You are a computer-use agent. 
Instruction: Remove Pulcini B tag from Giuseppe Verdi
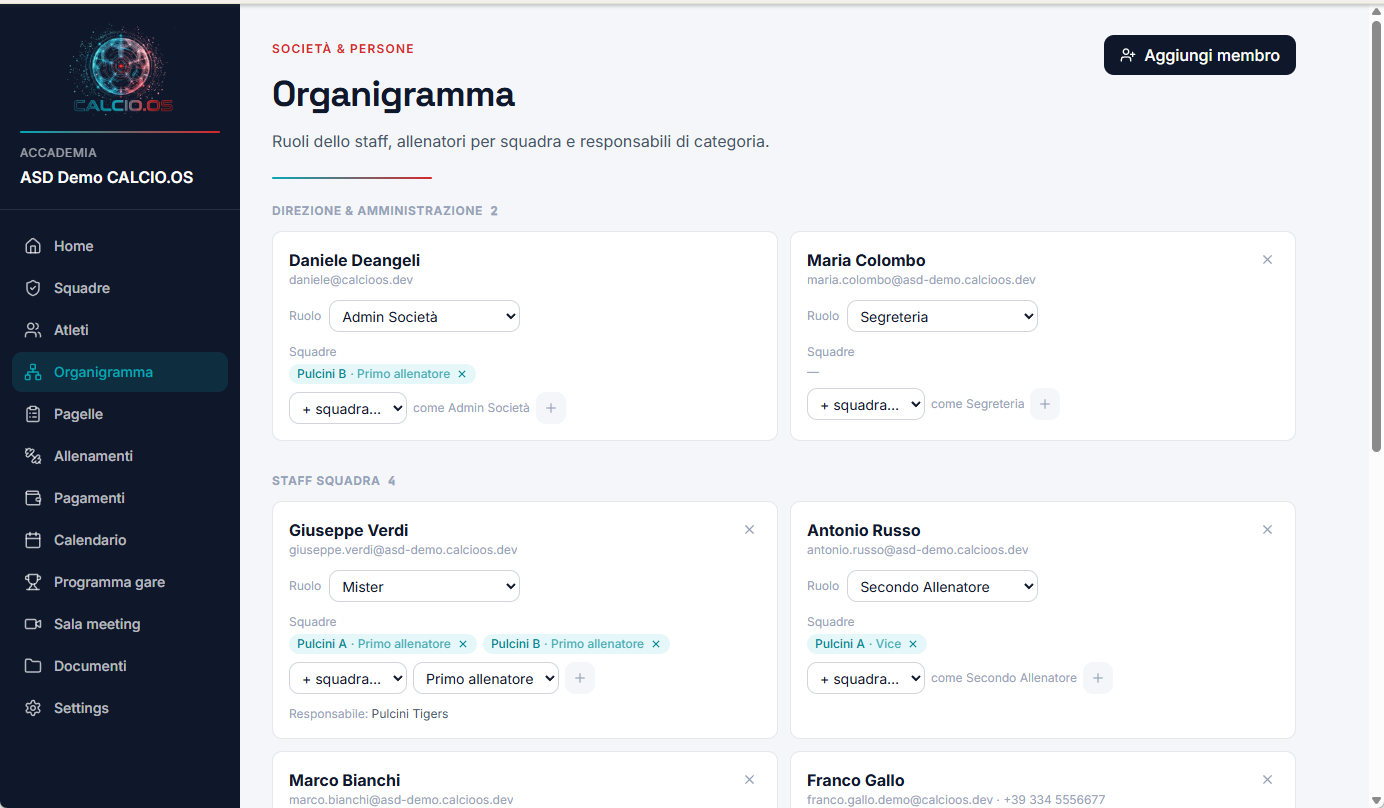[656, 644]
